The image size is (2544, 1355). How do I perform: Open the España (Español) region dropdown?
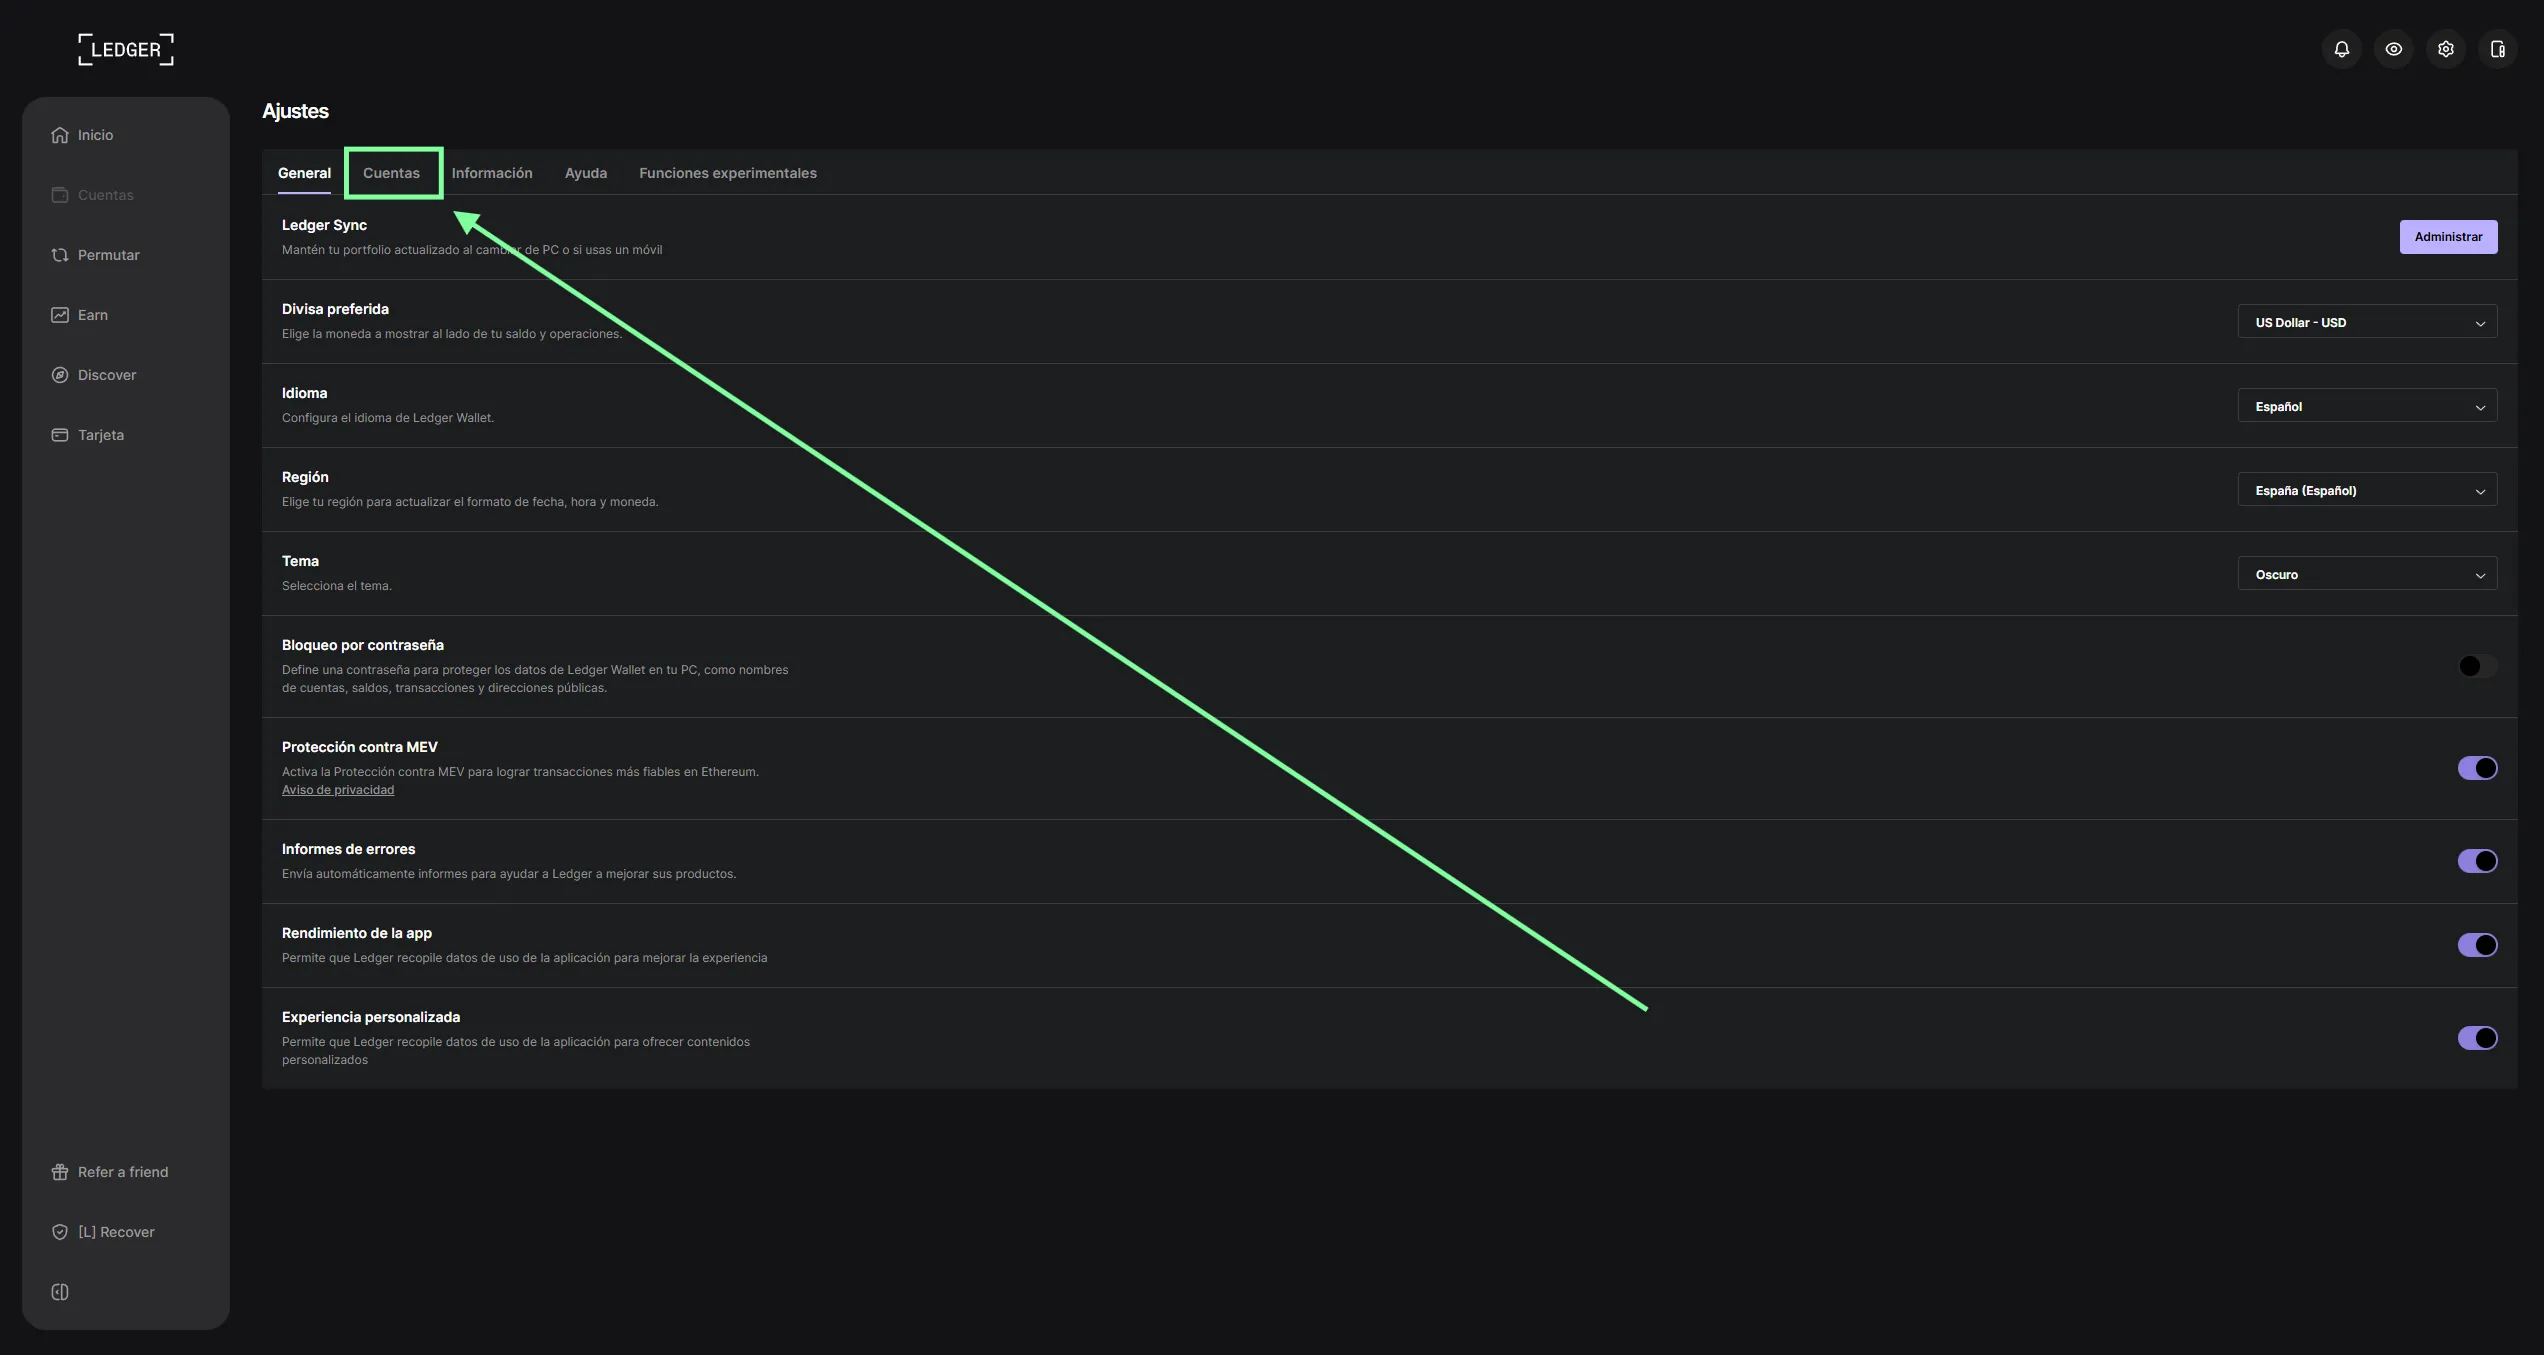(x=2367, y=490)
